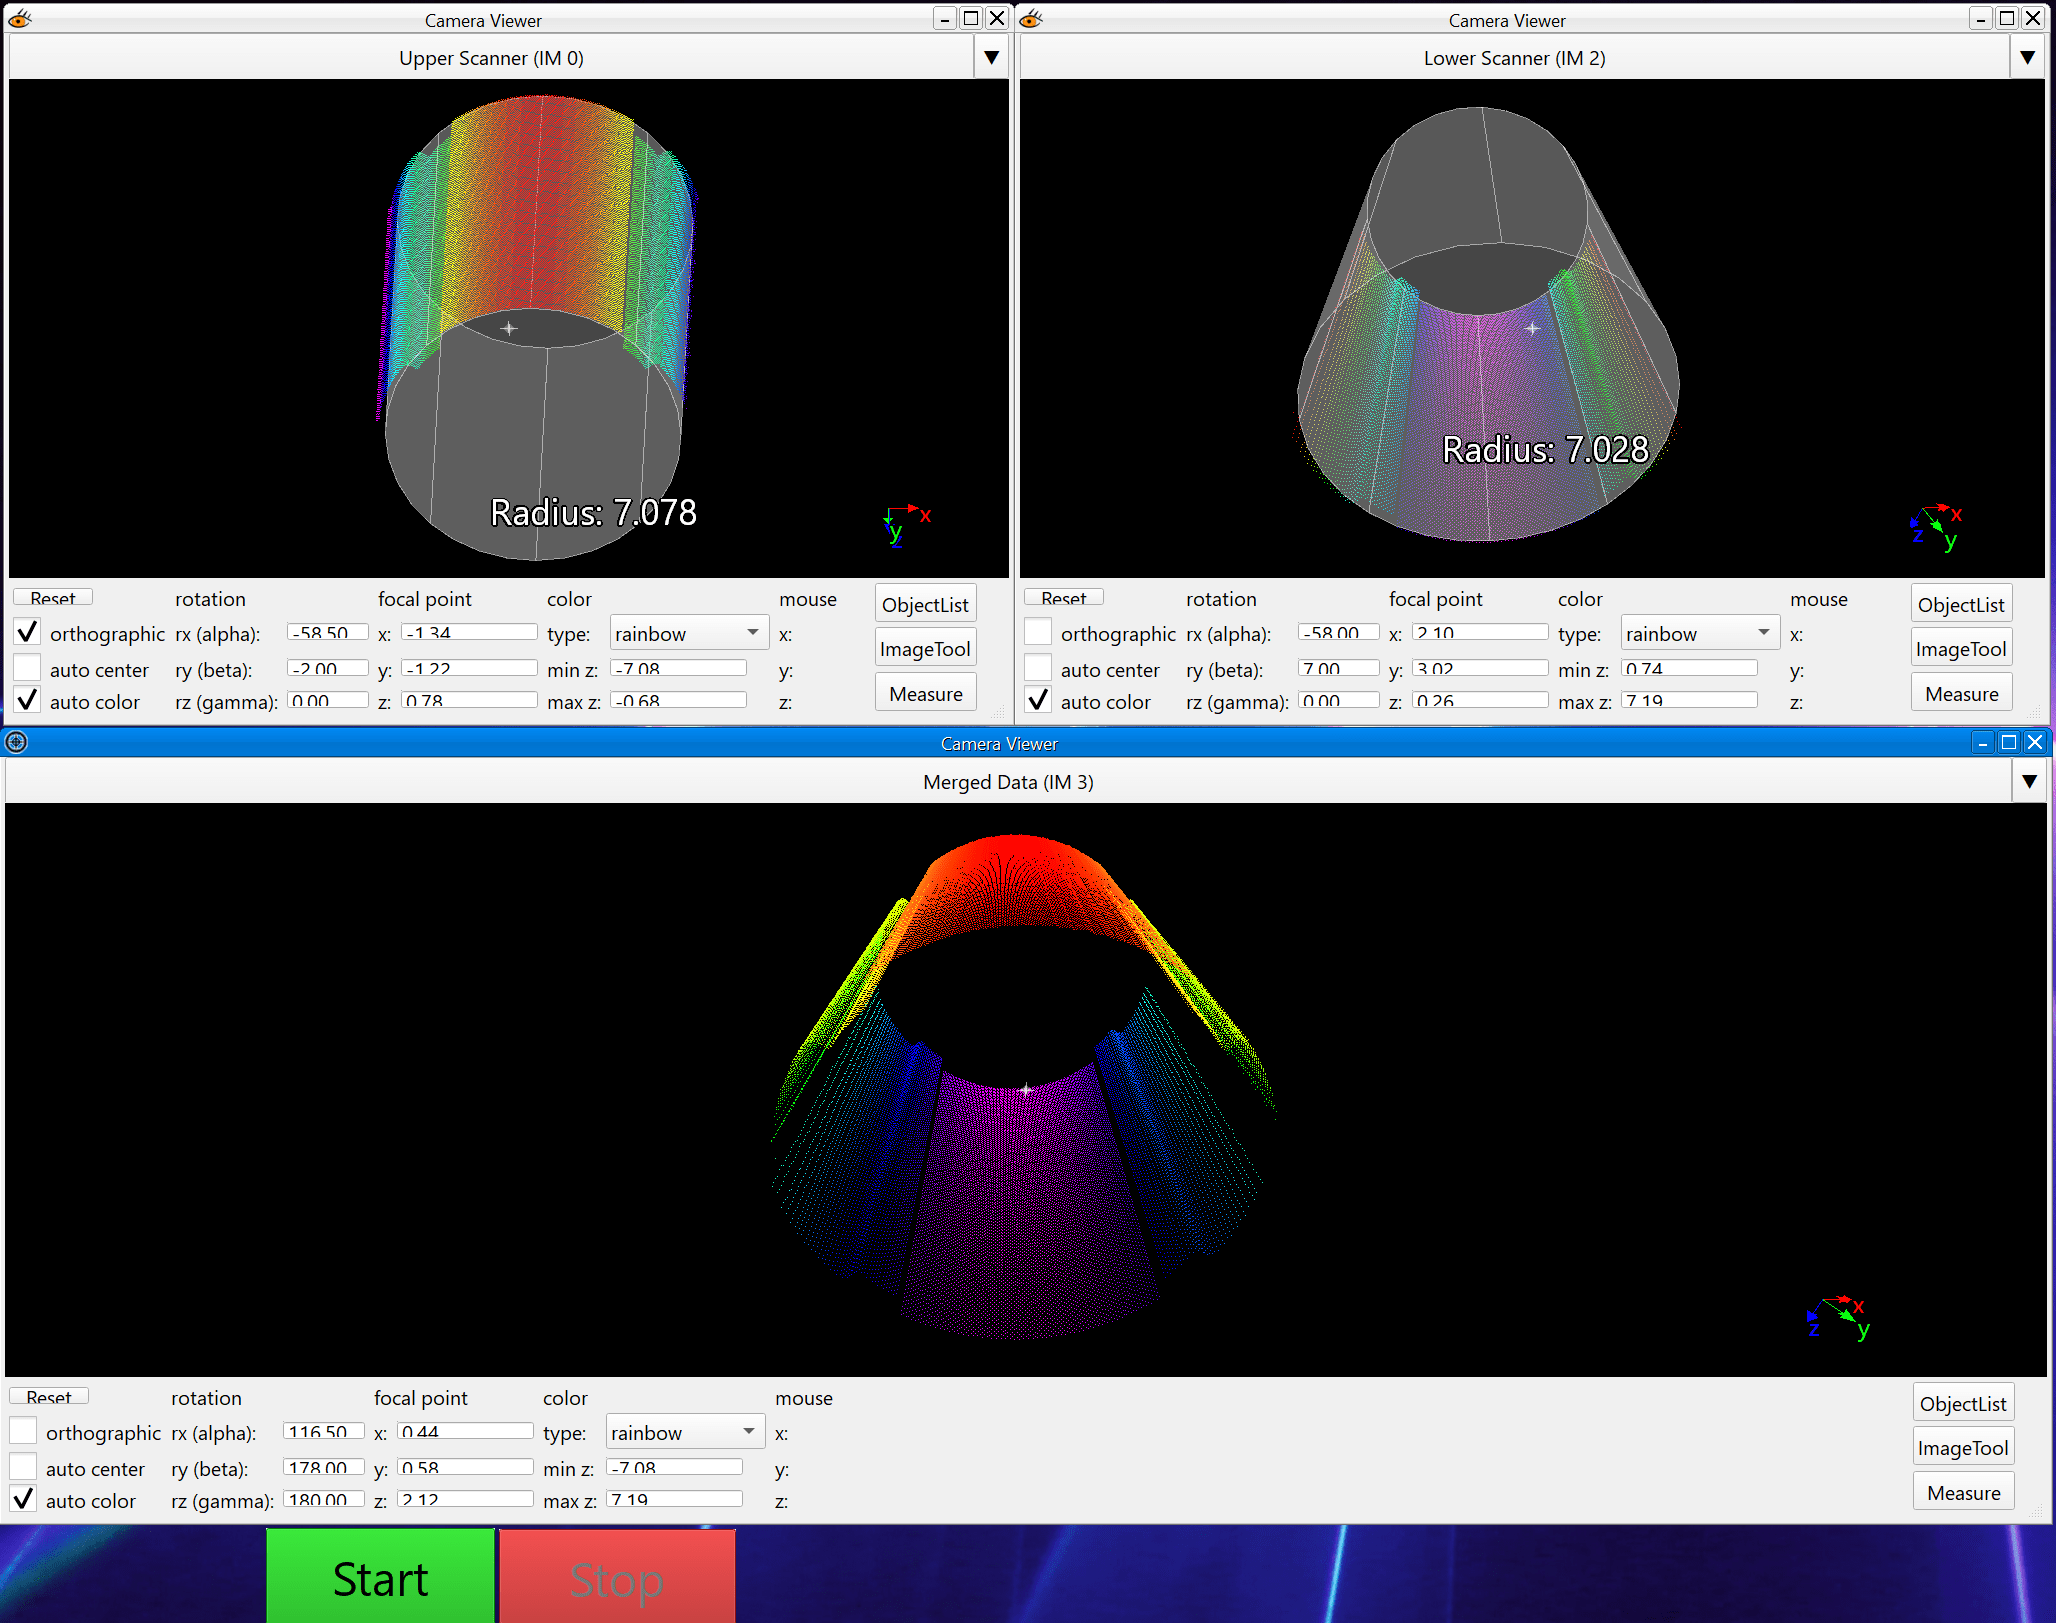2056x1623 pixels.
Task: Click the Upper Scanner (IM 0) header bar
Action: click(x=490, y=58)
